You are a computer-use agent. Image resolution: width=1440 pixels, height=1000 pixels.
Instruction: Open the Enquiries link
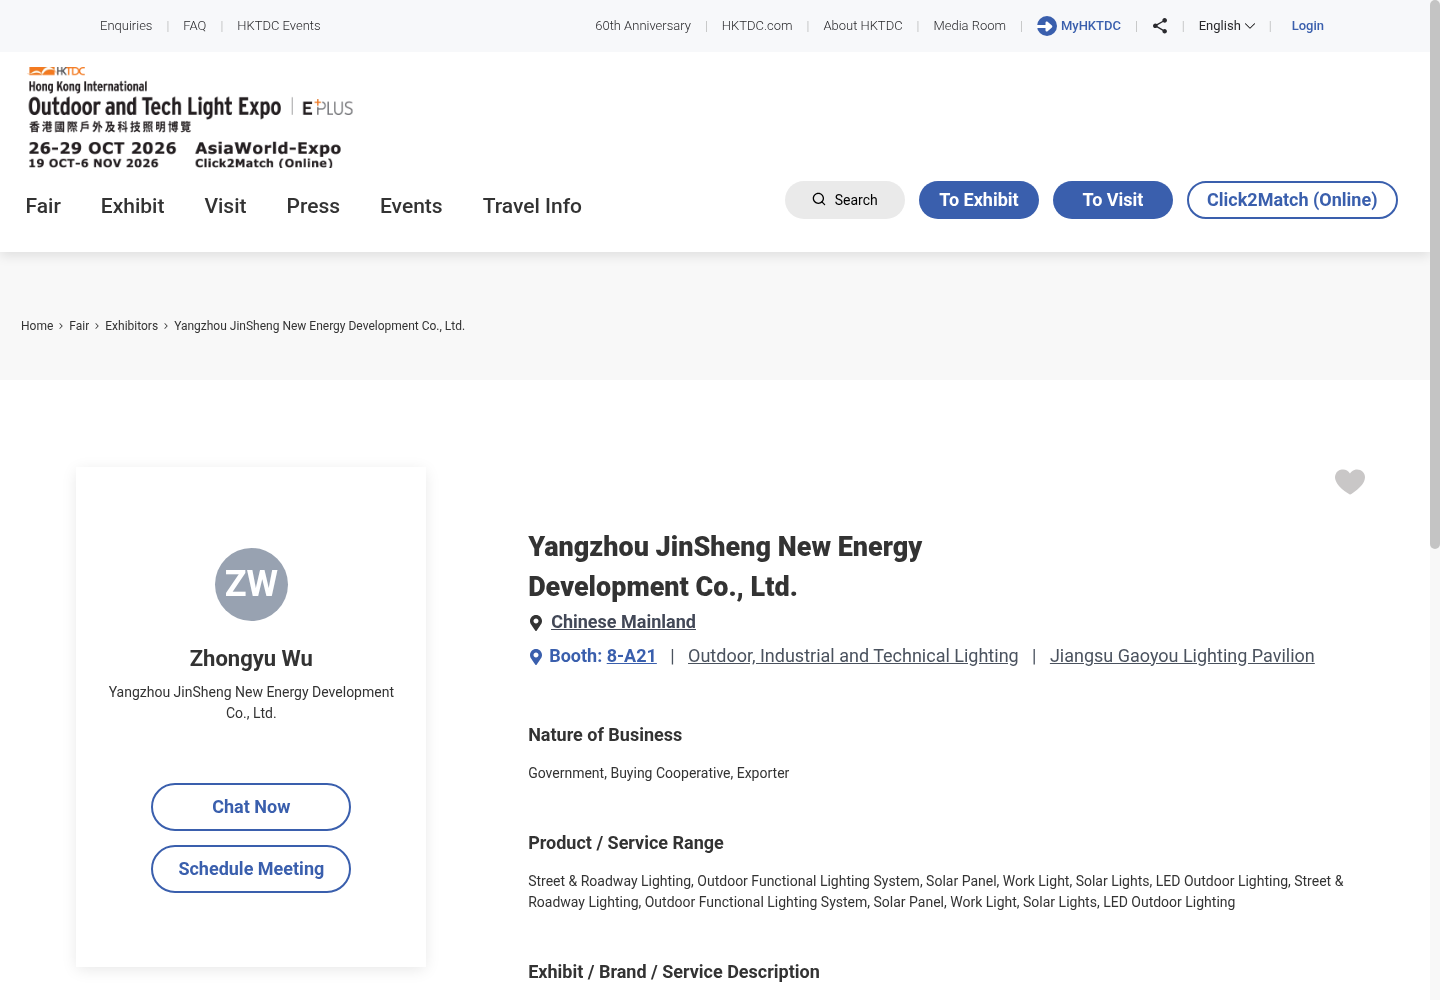126,26
